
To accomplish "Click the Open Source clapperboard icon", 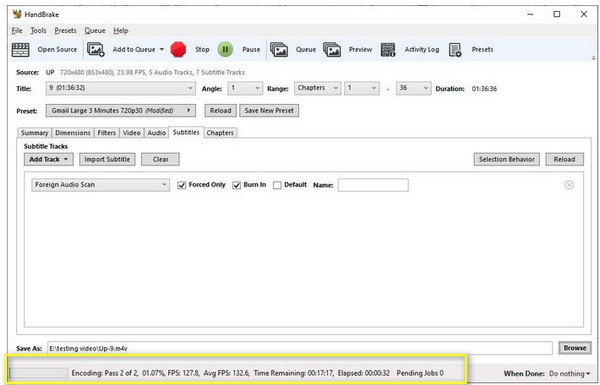I will pyautogui.click(x=21, y=50).
